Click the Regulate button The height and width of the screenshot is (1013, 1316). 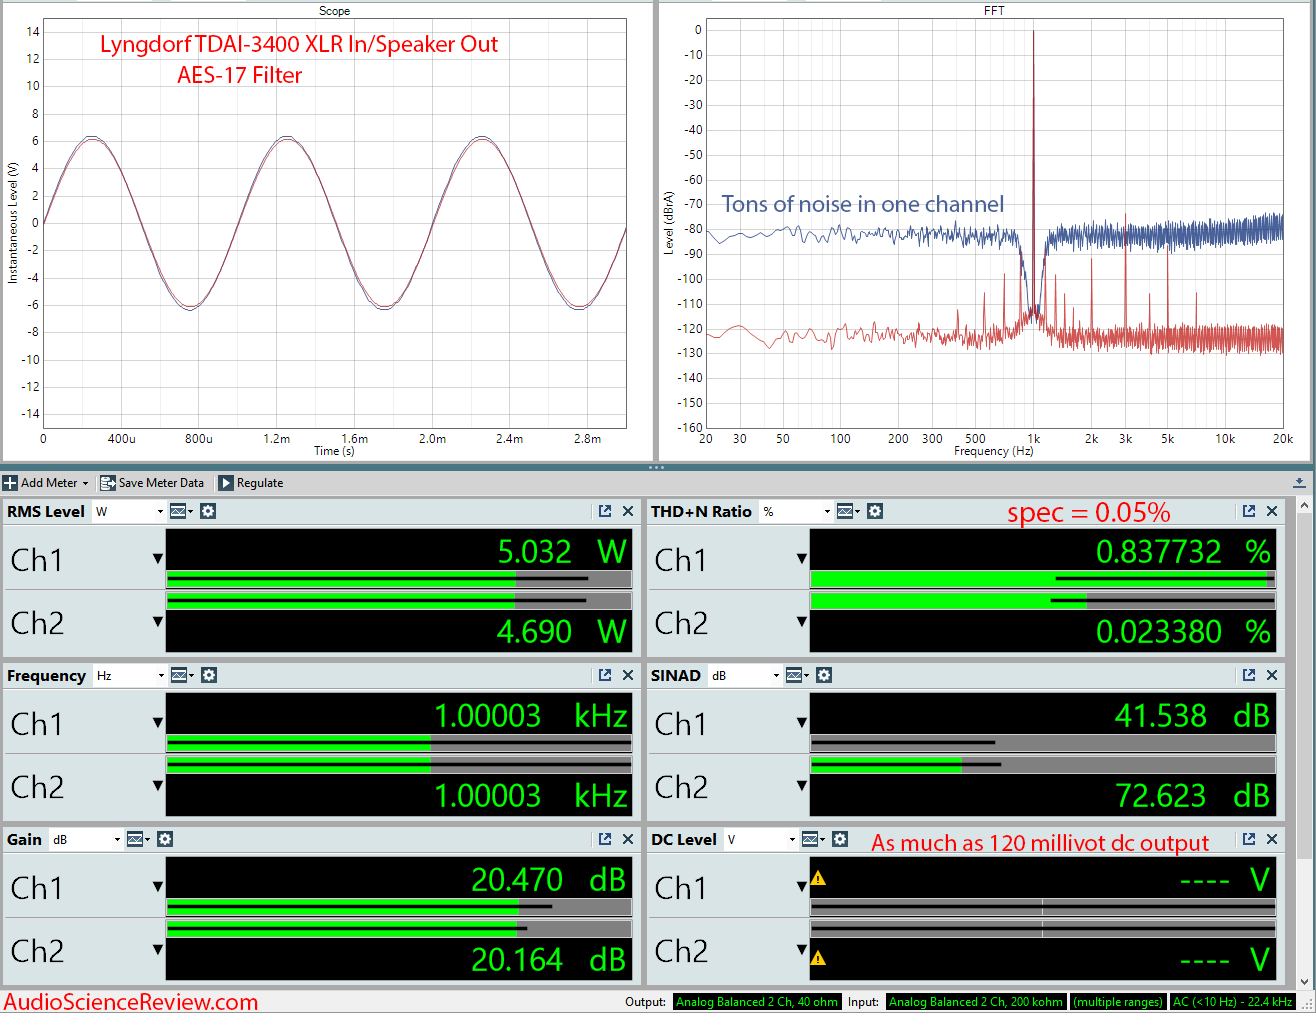tap(251, 483)
